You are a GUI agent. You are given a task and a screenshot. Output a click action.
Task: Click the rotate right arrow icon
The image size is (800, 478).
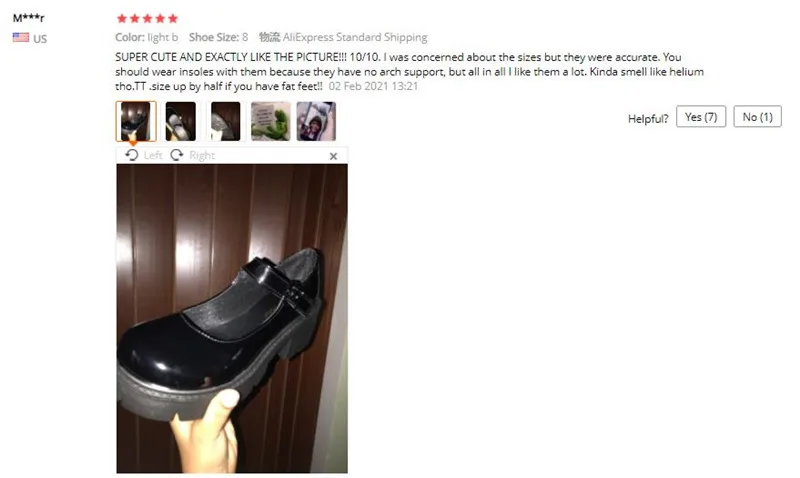coord(177,155)
